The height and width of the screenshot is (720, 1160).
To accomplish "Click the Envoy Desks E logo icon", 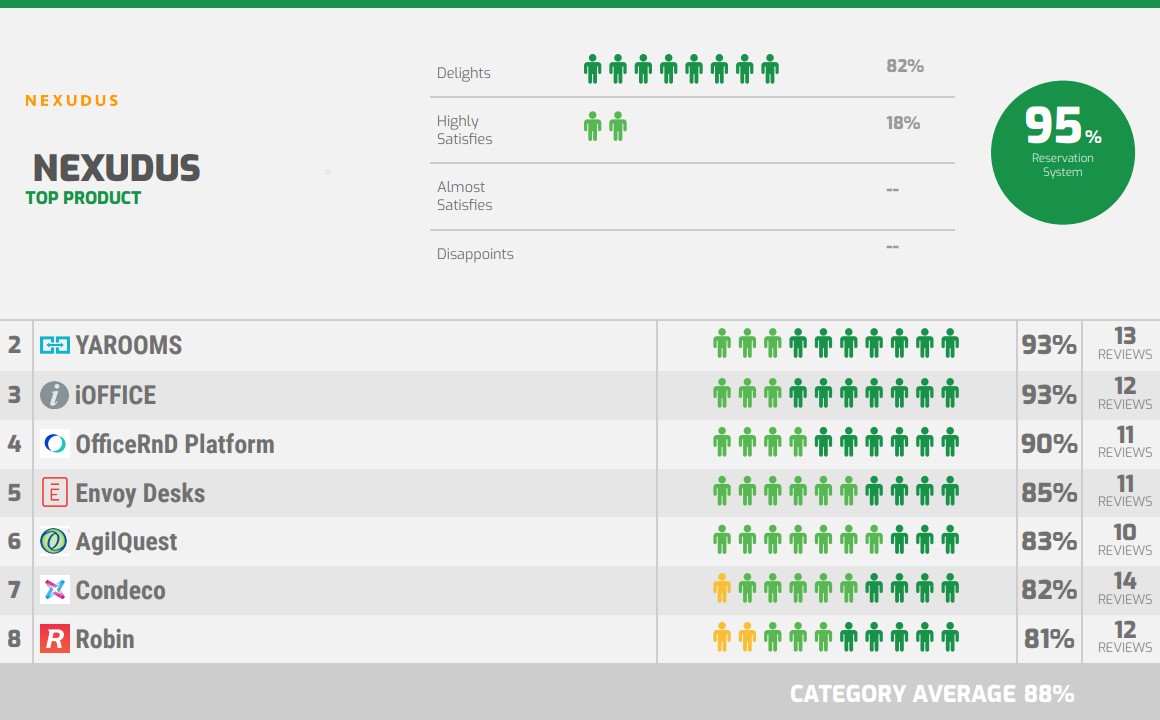I will coord(55,493).
